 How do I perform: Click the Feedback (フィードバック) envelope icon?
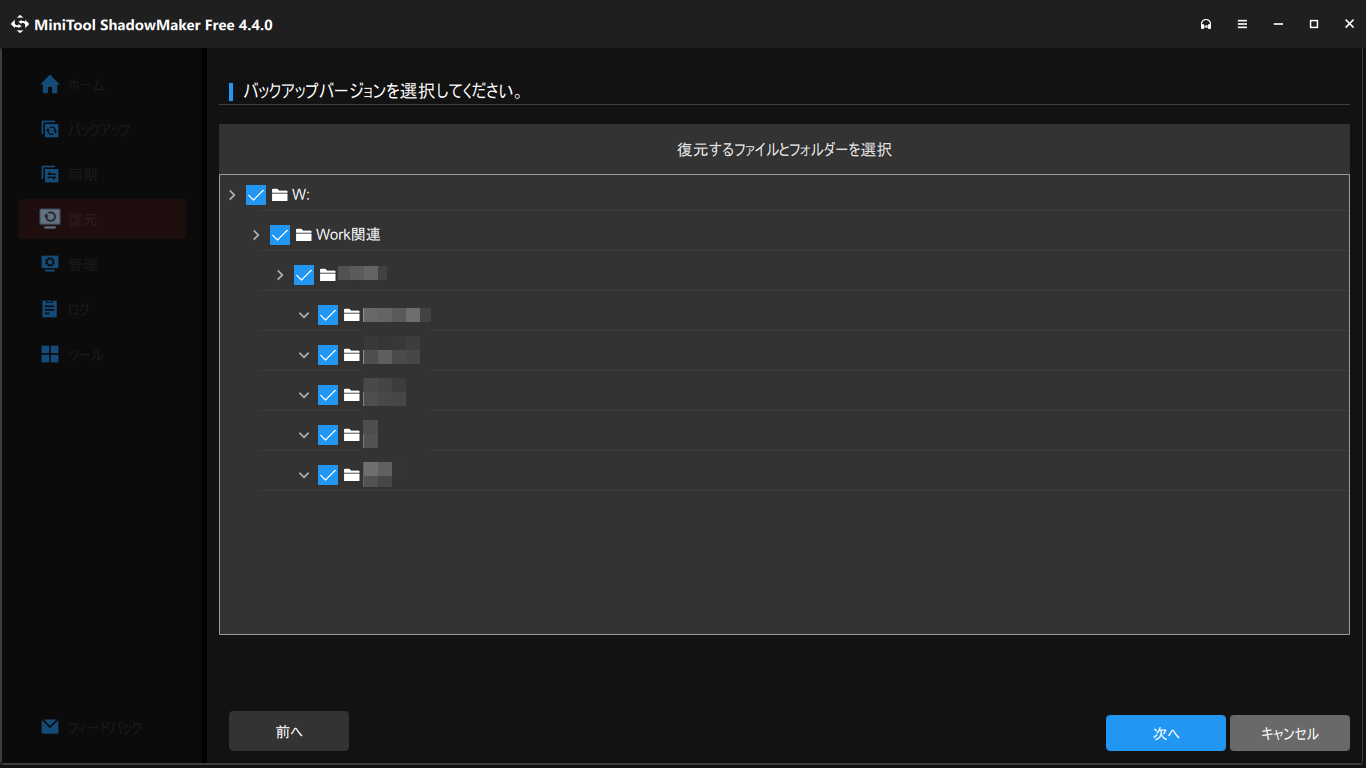point(50,727)
